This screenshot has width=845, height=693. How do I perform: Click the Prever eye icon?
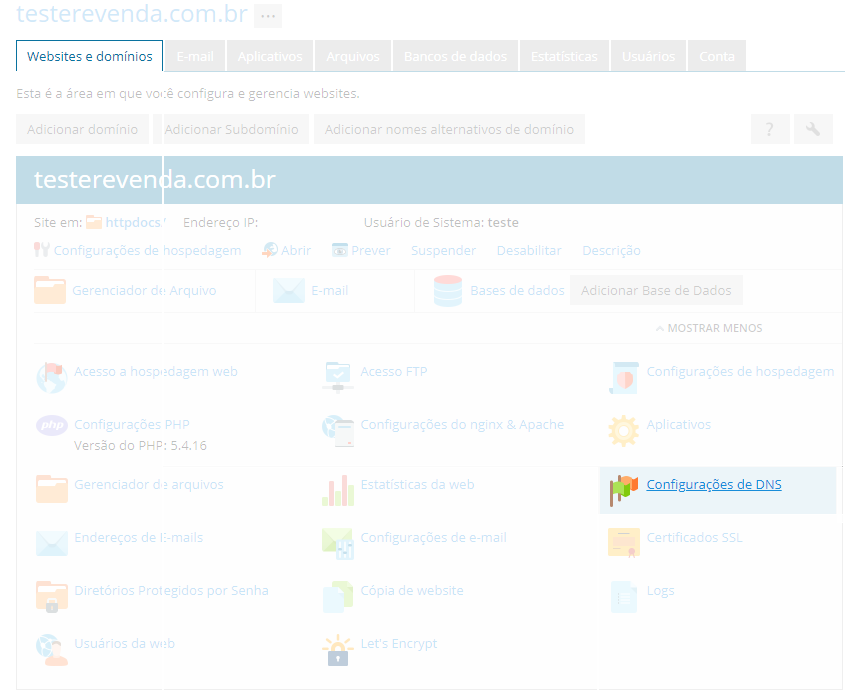click(340, 251)
